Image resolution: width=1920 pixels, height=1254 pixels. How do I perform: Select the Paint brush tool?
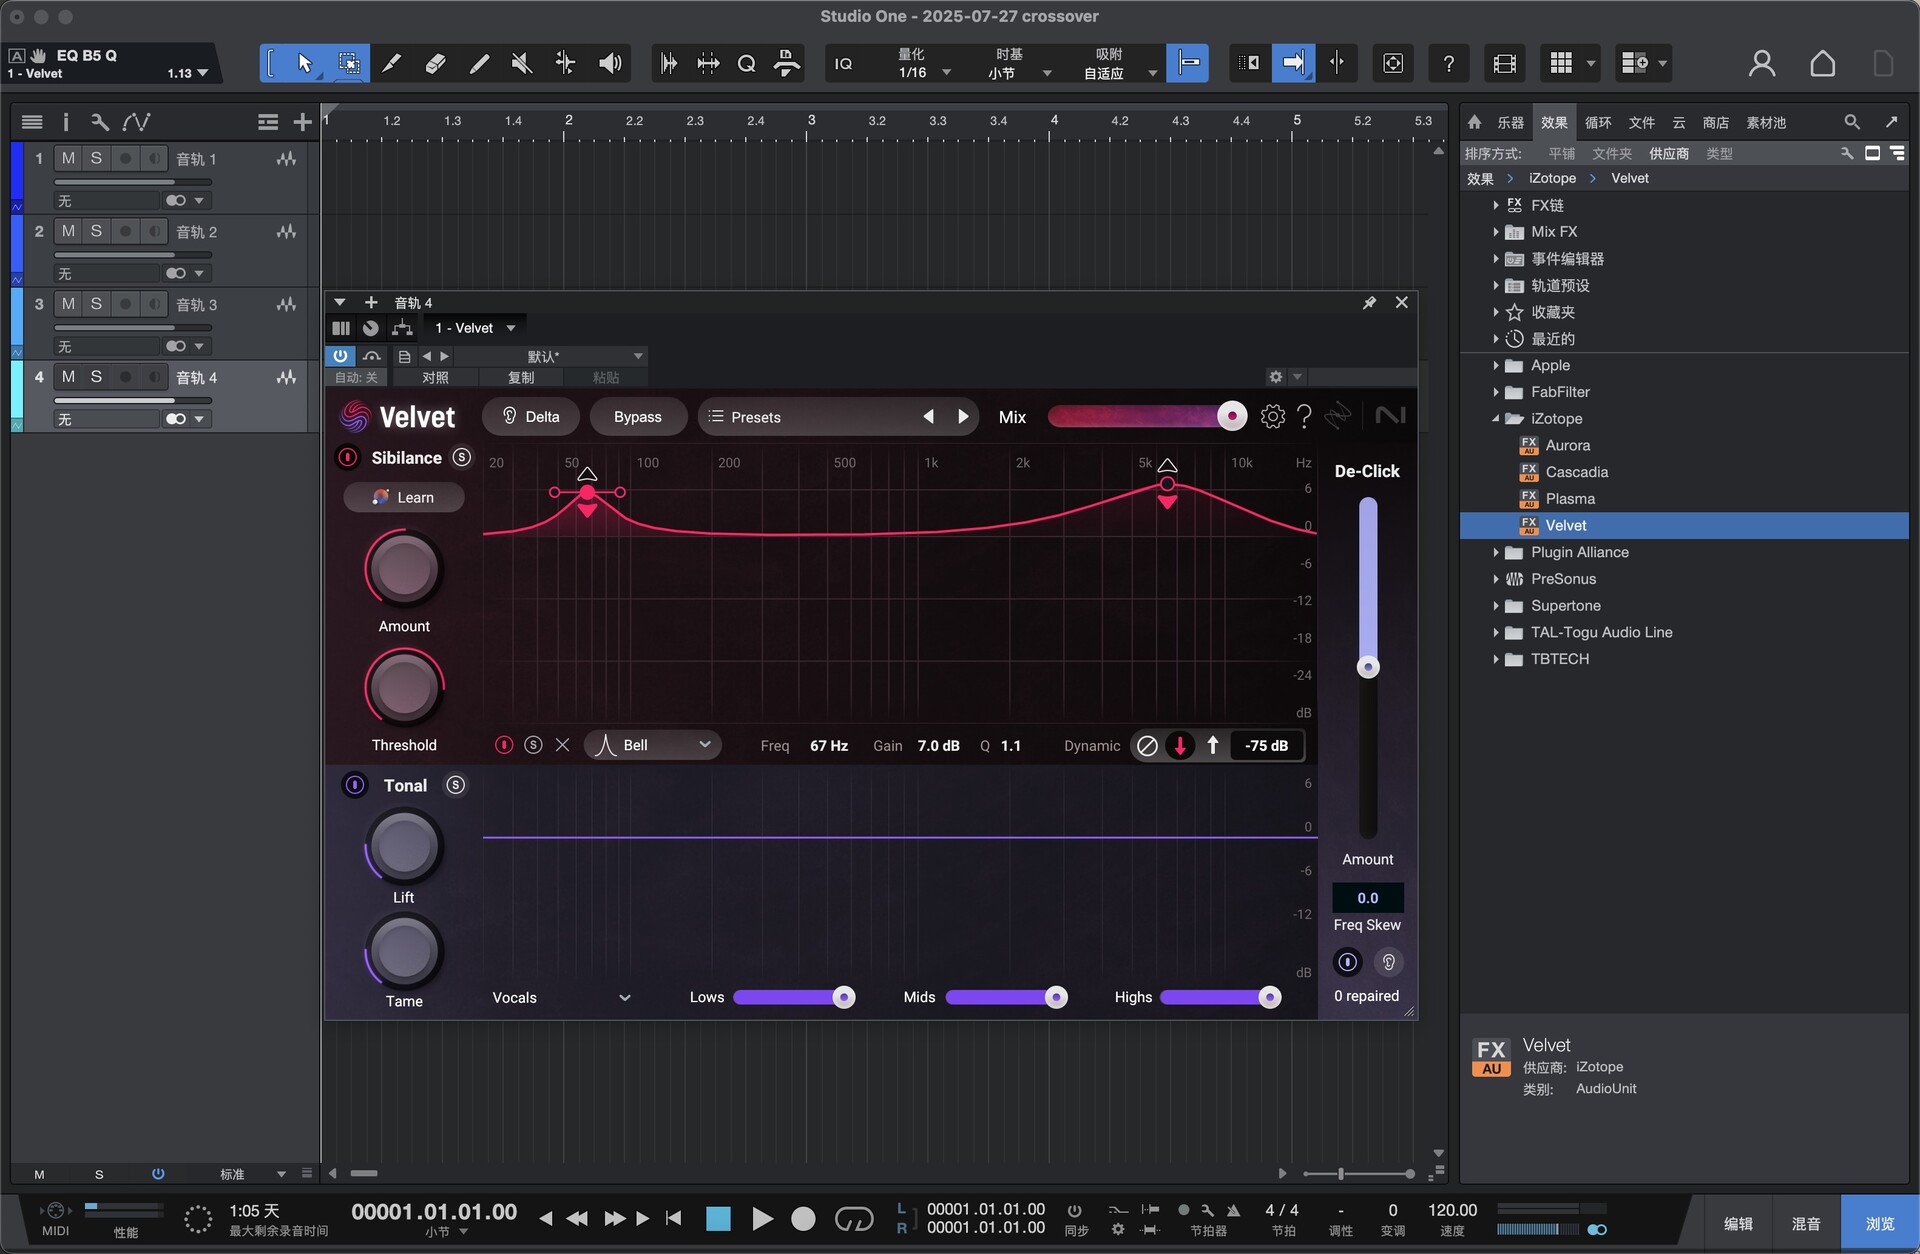479,64
